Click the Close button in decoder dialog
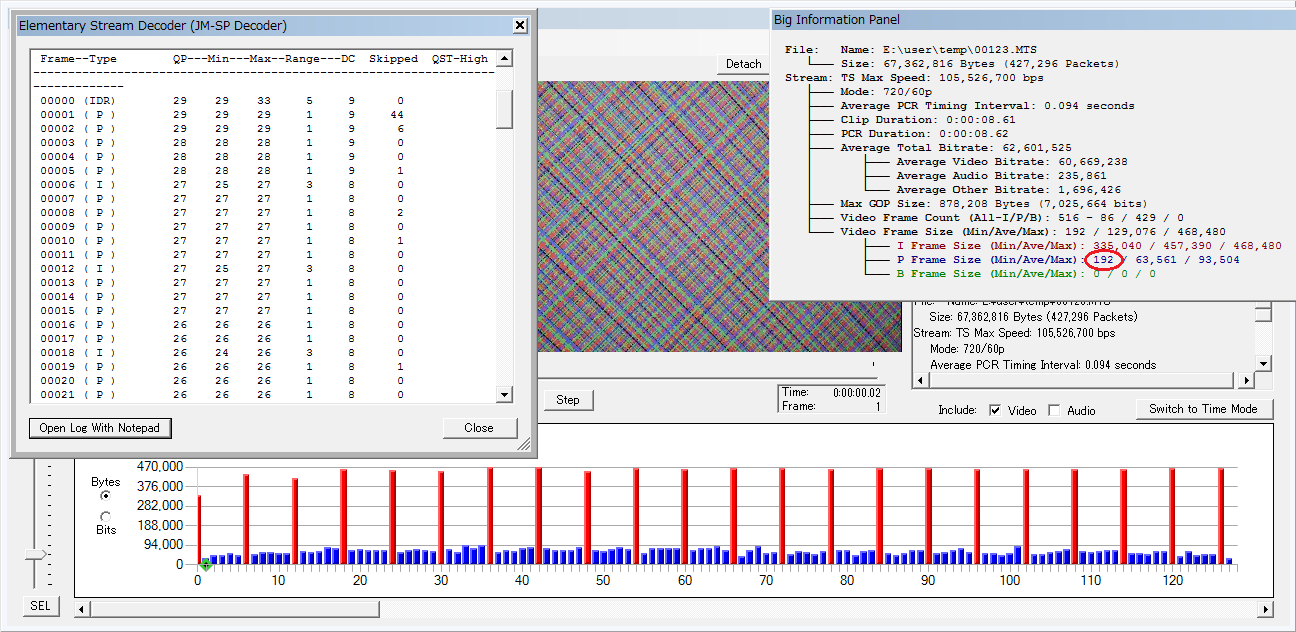 click(479, 428)
